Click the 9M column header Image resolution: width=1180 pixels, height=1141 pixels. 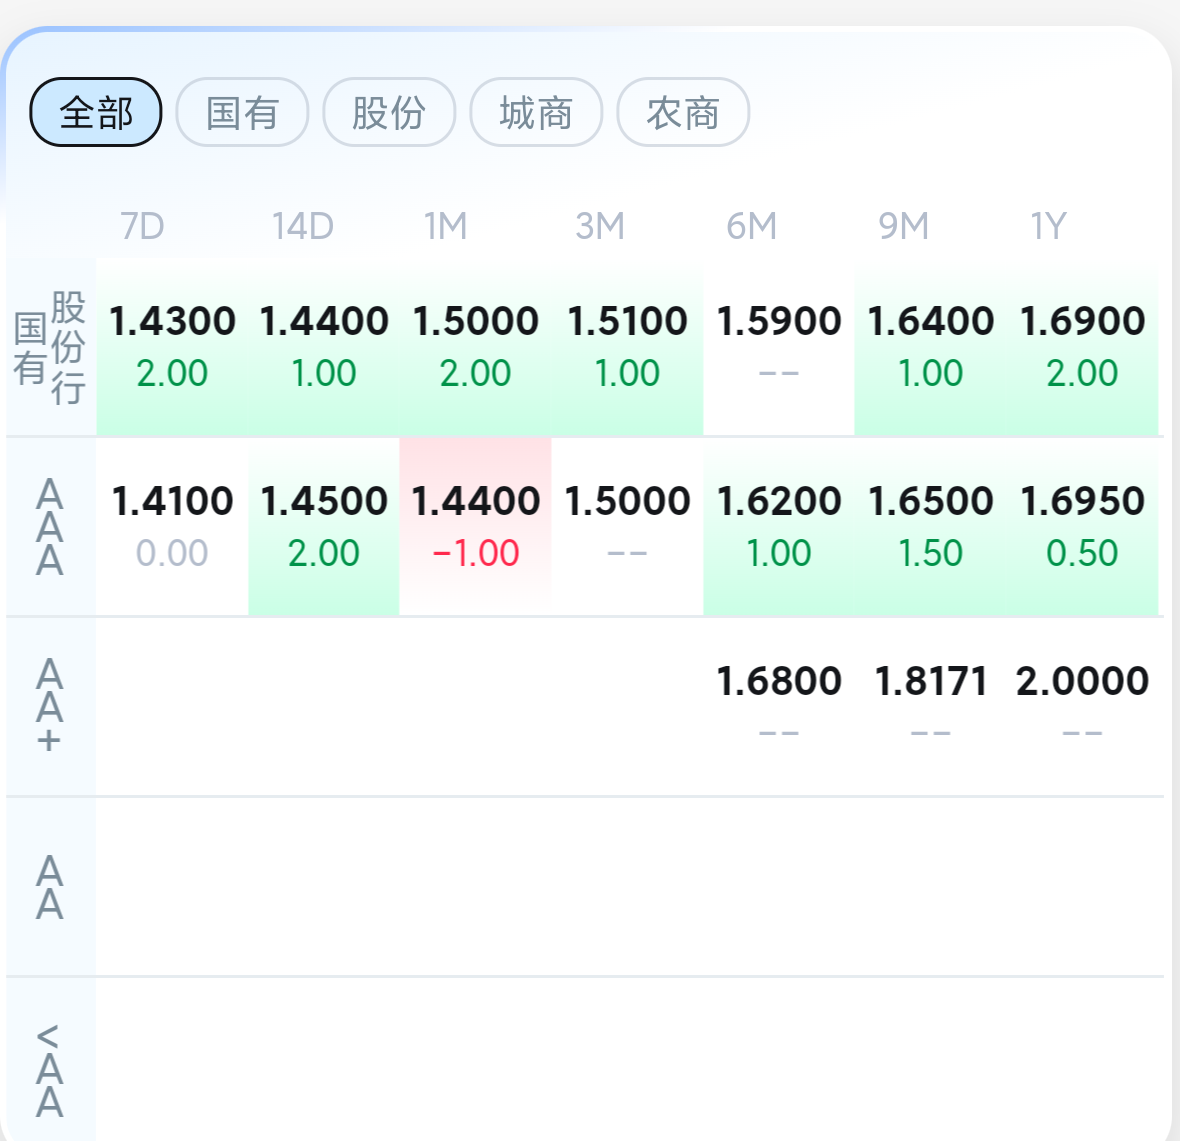(903, 227)
